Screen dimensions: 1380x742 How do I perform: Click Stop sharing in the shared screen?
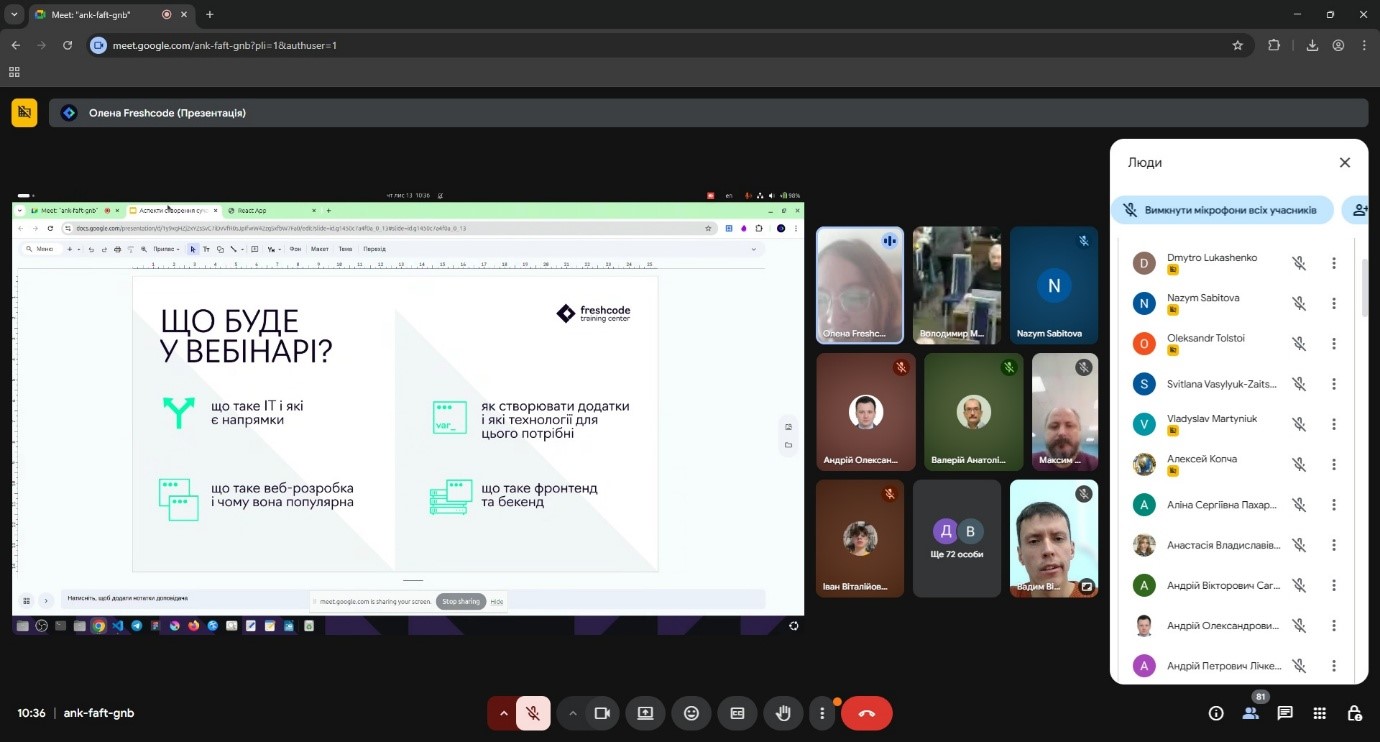point(461,601)
